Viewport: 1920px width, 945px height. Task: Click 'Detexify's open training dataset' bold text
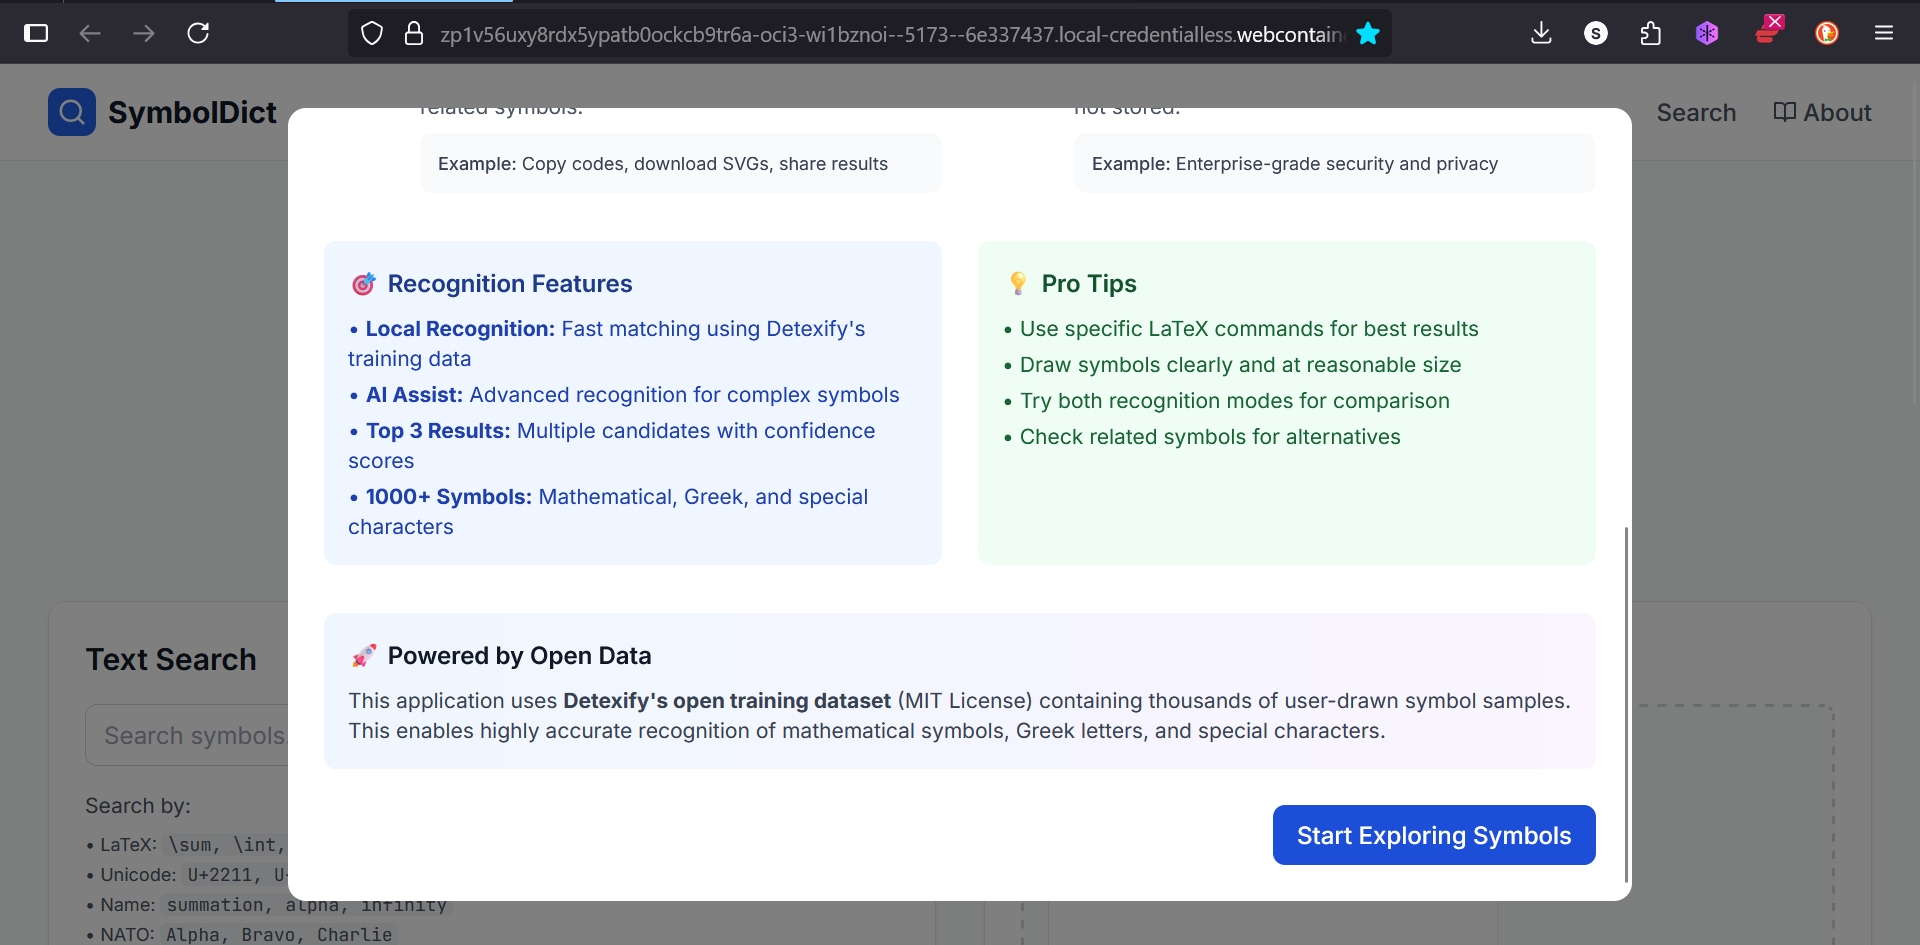[x=727, y=701]
